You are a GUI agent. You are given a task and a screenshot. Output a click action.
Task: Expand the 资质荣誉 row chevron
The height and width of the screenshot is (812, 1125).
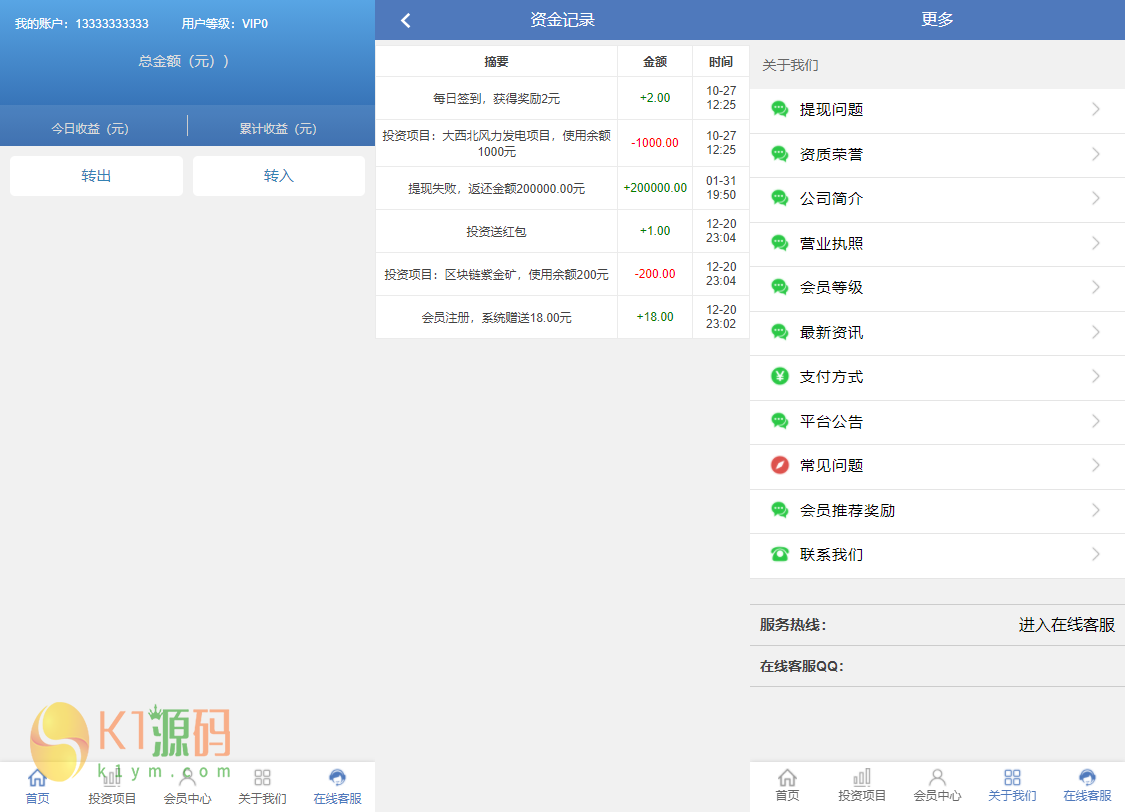point(1096,154)
